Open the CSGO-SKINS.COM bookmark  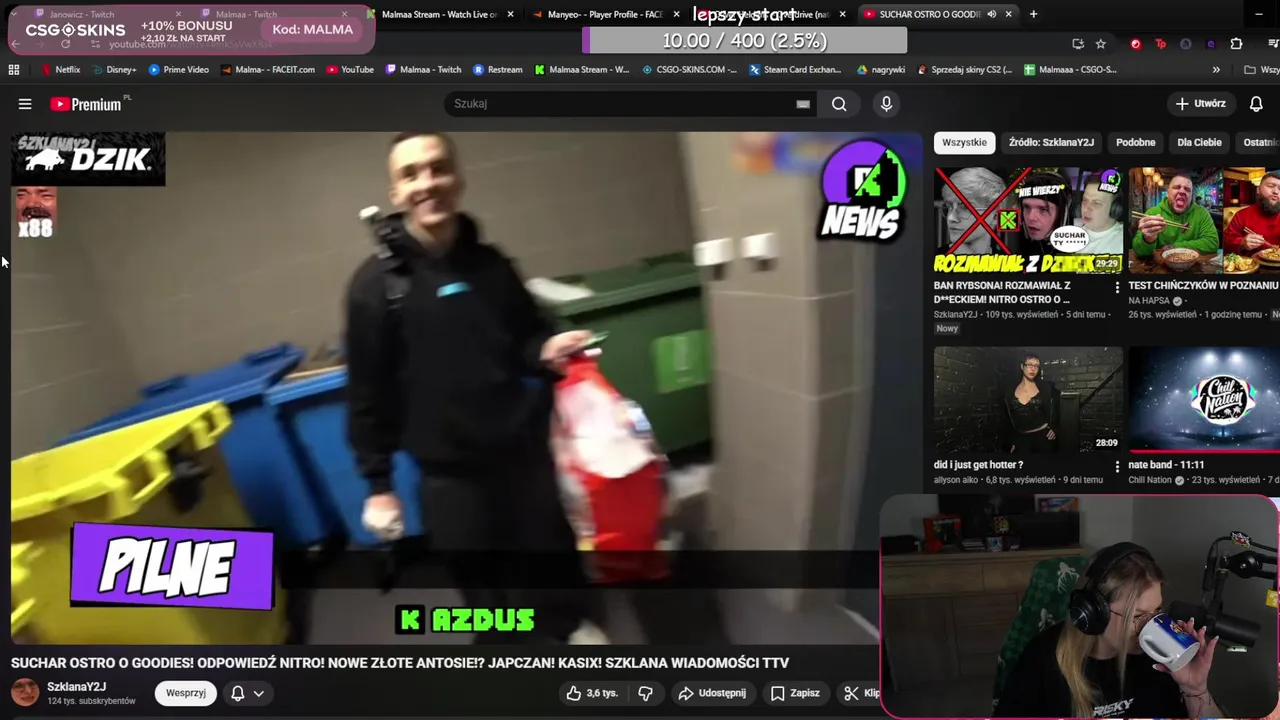click(x=689, y=70)
